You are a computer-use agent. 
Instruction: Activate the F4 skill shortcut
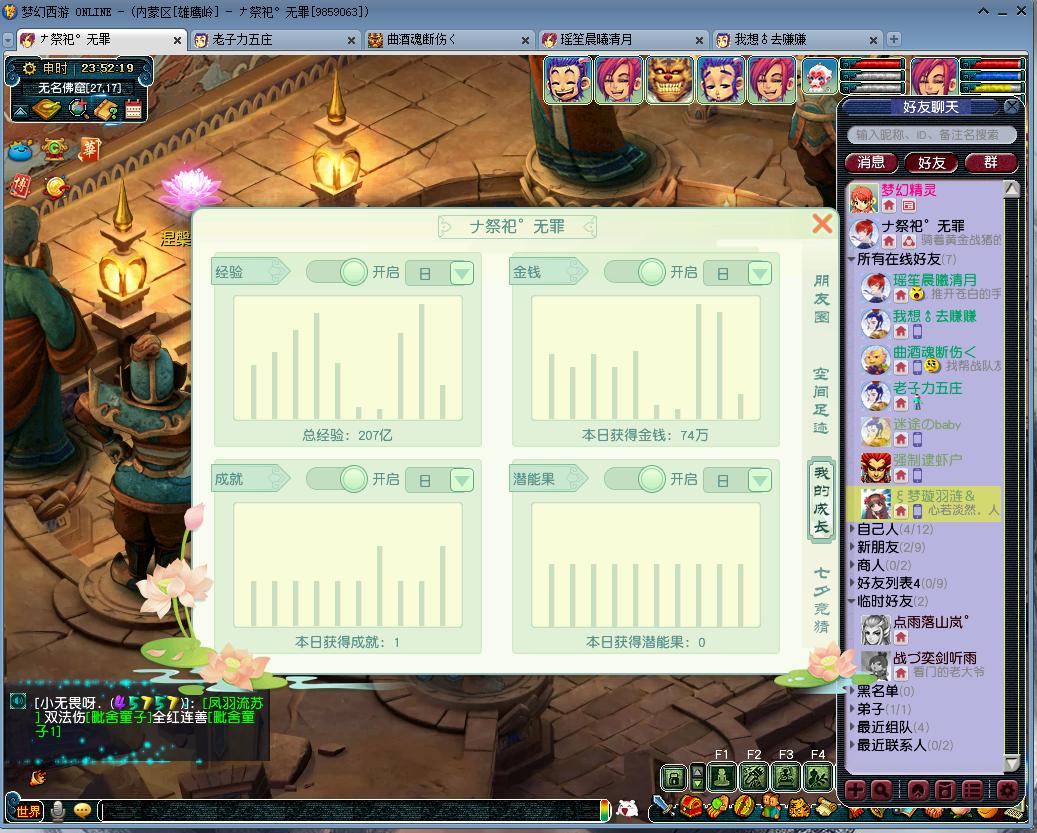pyautogui.click(x=817, y=777)
